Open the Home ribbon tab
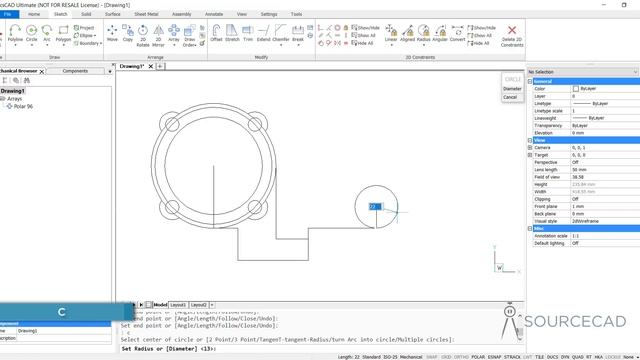 pyautogui.click(x=34, y=14)
